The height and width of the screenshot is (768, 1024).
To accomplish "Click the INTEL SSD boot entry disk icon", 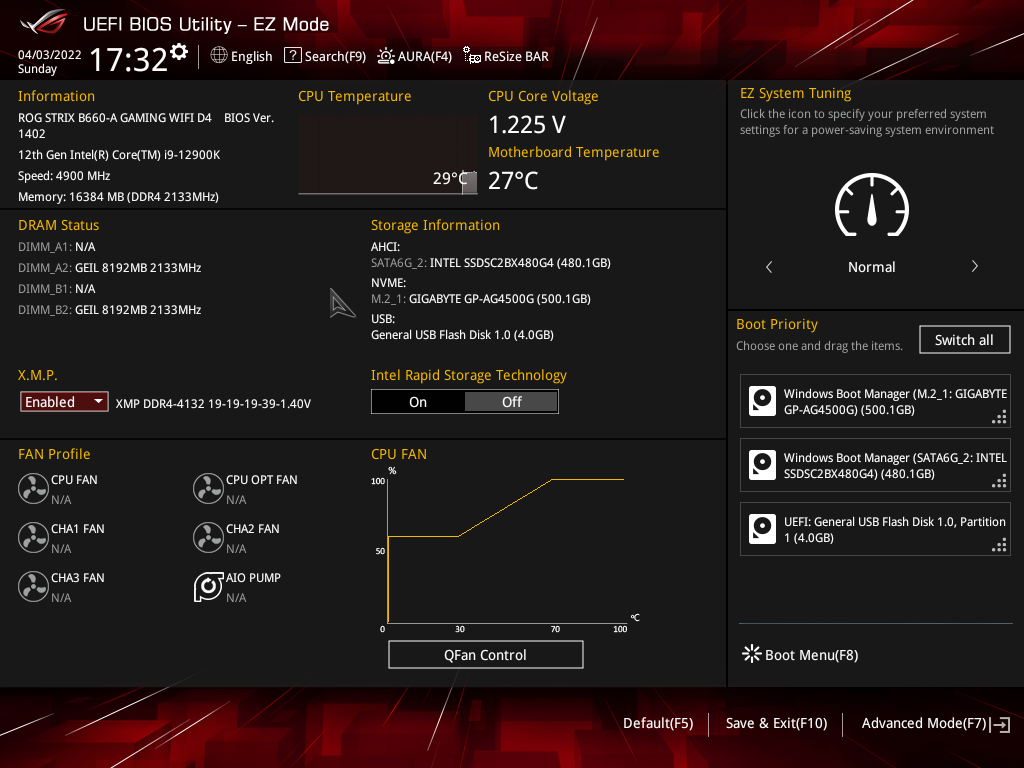I will click(x=762, y=465).
